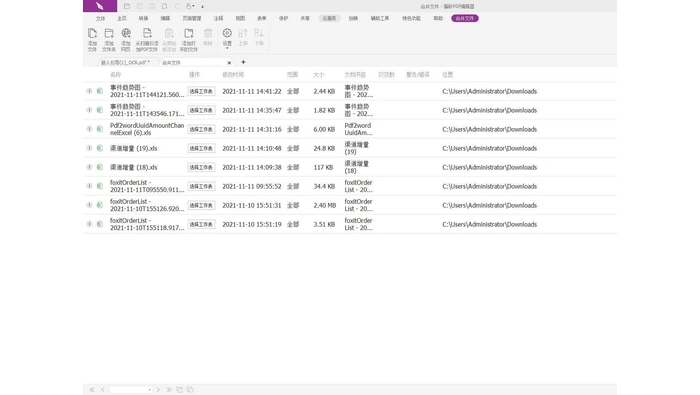This screenshot has width=700, height=395.
Task: Click the redo arrow in quick access bar
Action: pos(177,6)
